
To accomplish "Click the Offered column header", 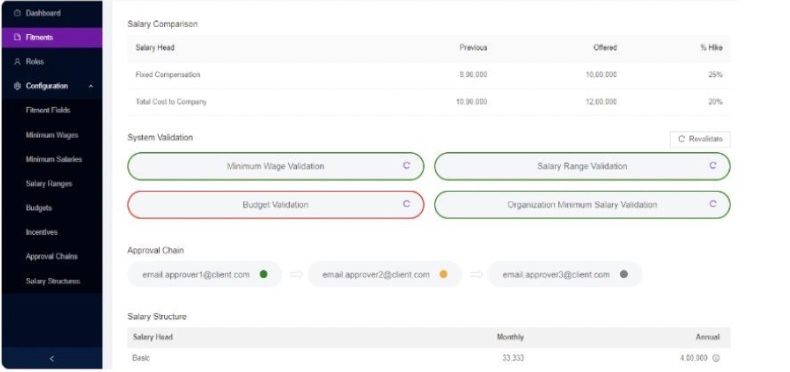I will [x=605, y=48].
